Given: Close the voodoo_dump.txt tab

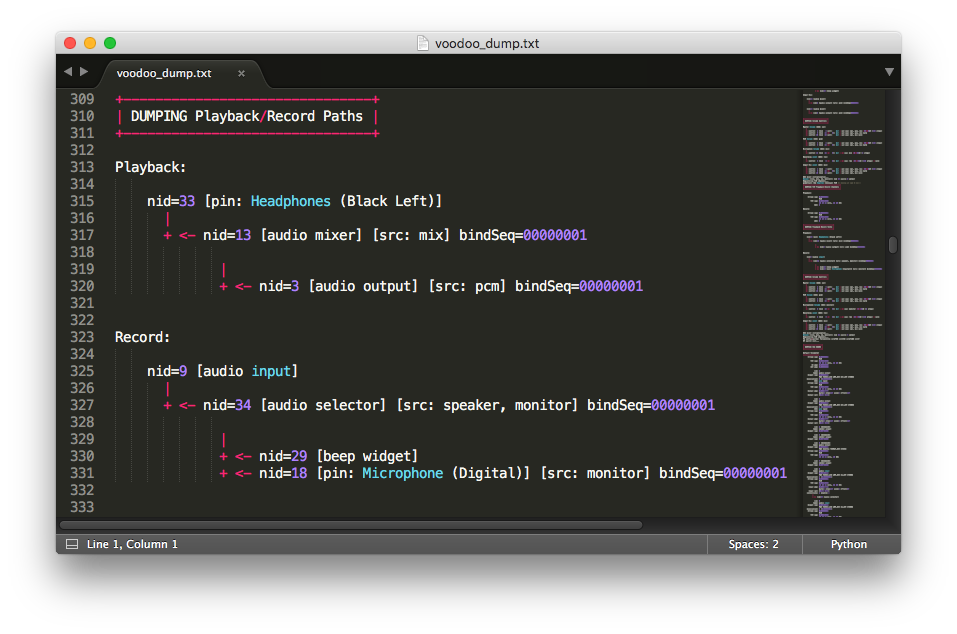Looking at the screenshot, I should click(x=241, y=73).
